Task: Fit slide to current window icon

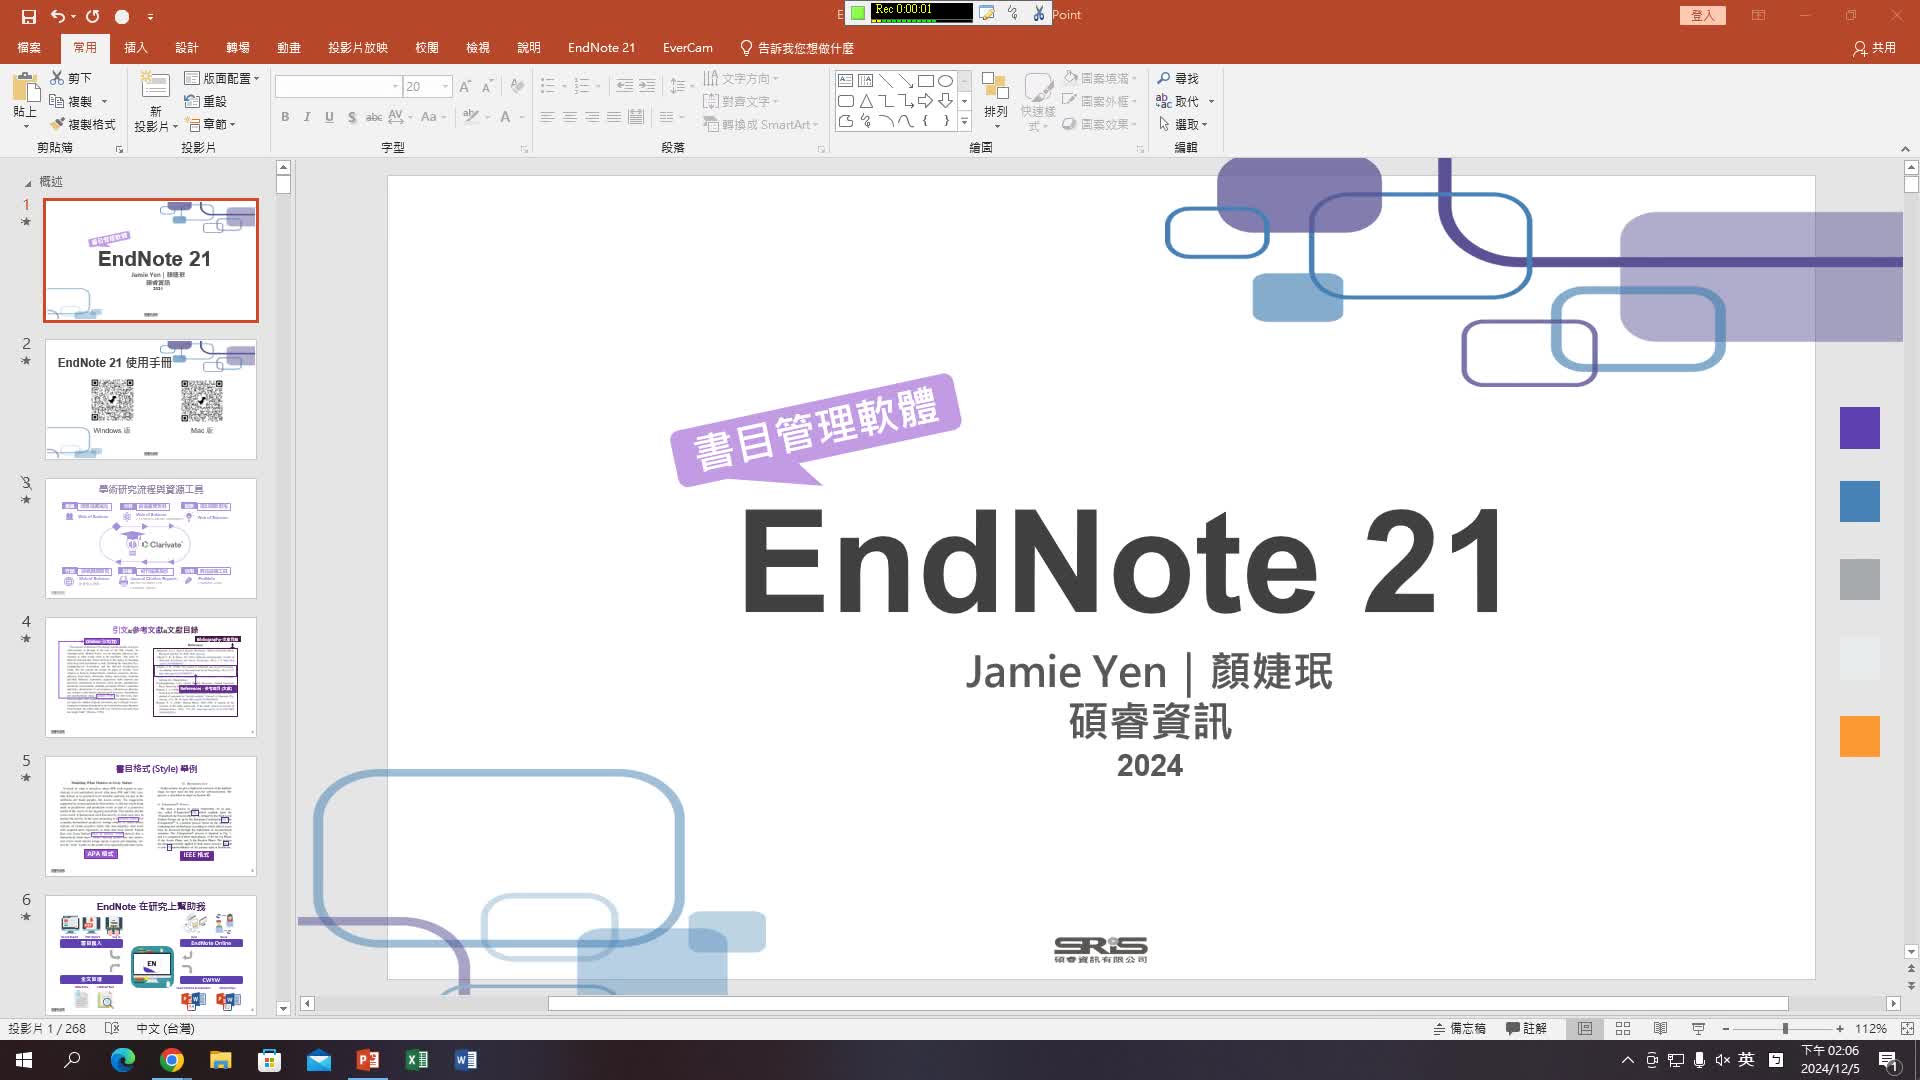Action: coord(1907,1028)
